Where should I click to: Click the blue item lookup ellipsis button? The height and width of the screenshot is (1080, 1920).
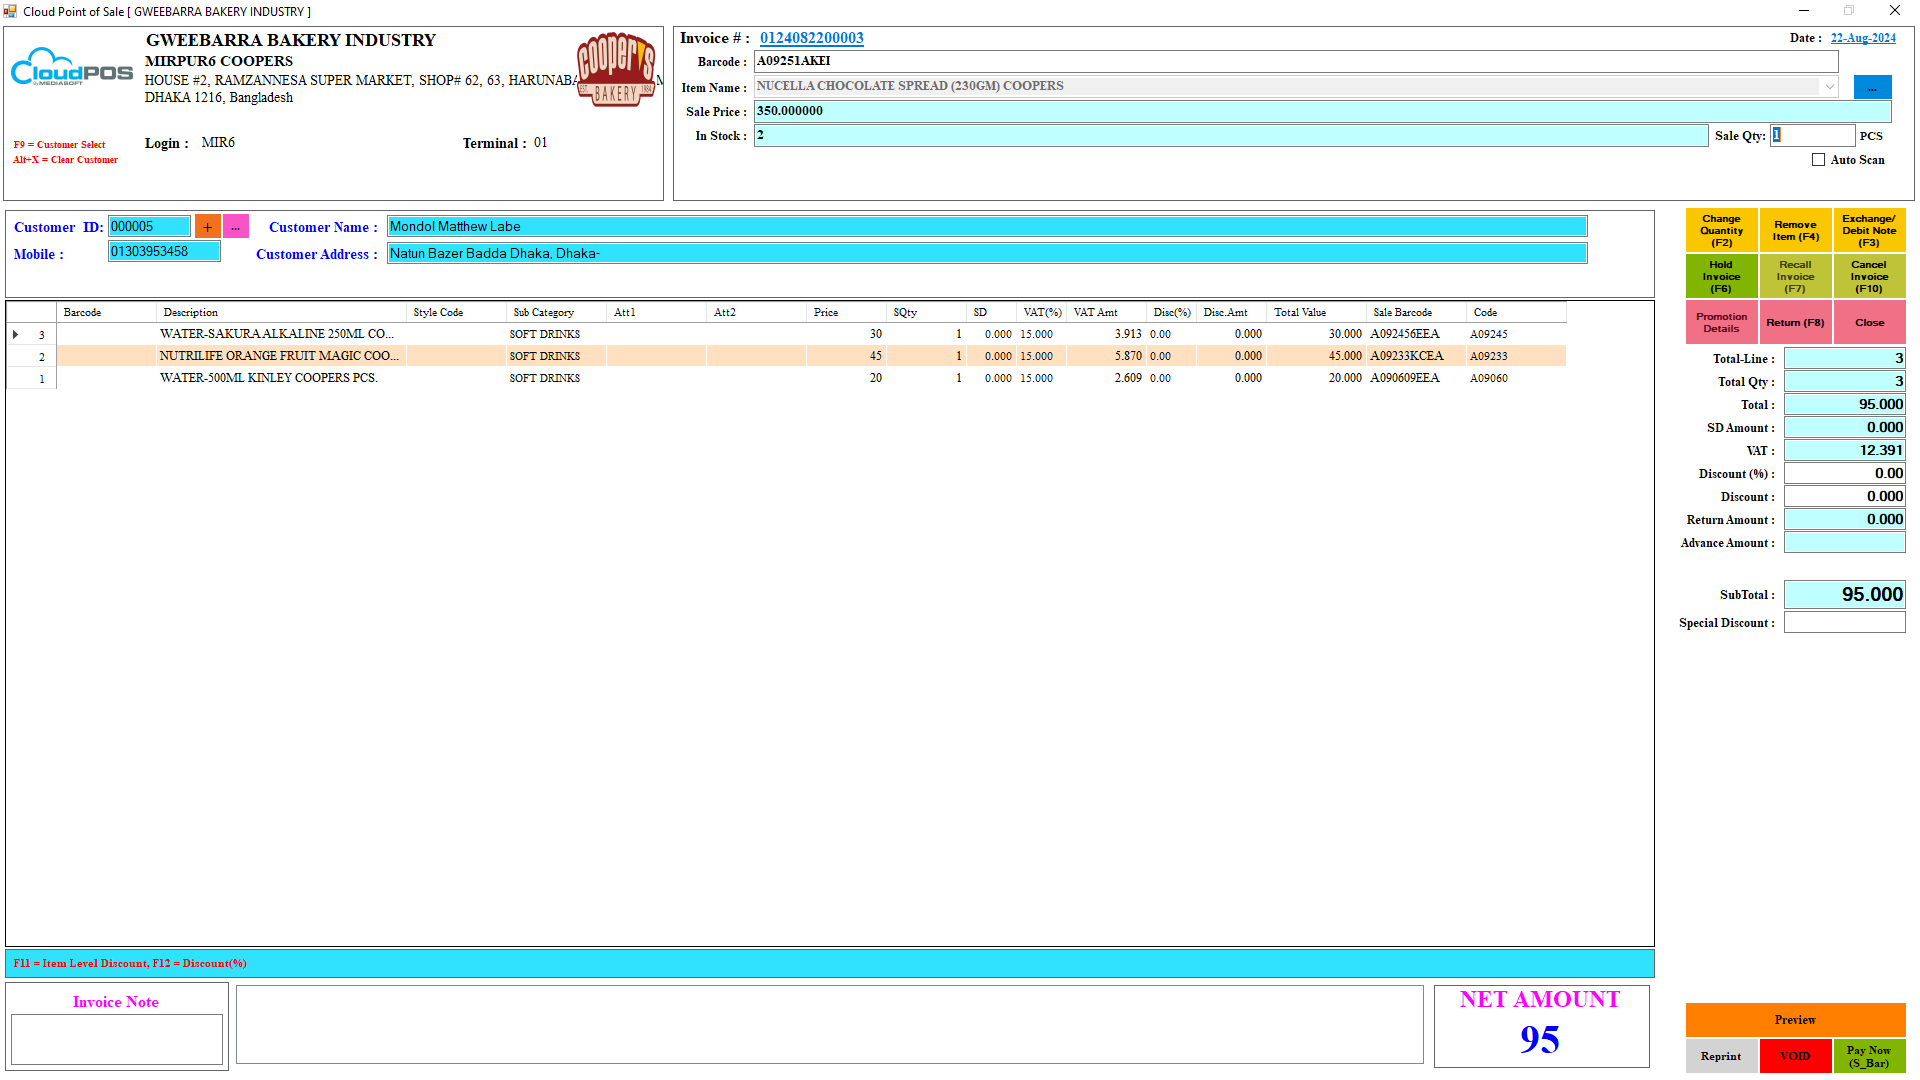pyautogui.click(x=1871, y=88)
